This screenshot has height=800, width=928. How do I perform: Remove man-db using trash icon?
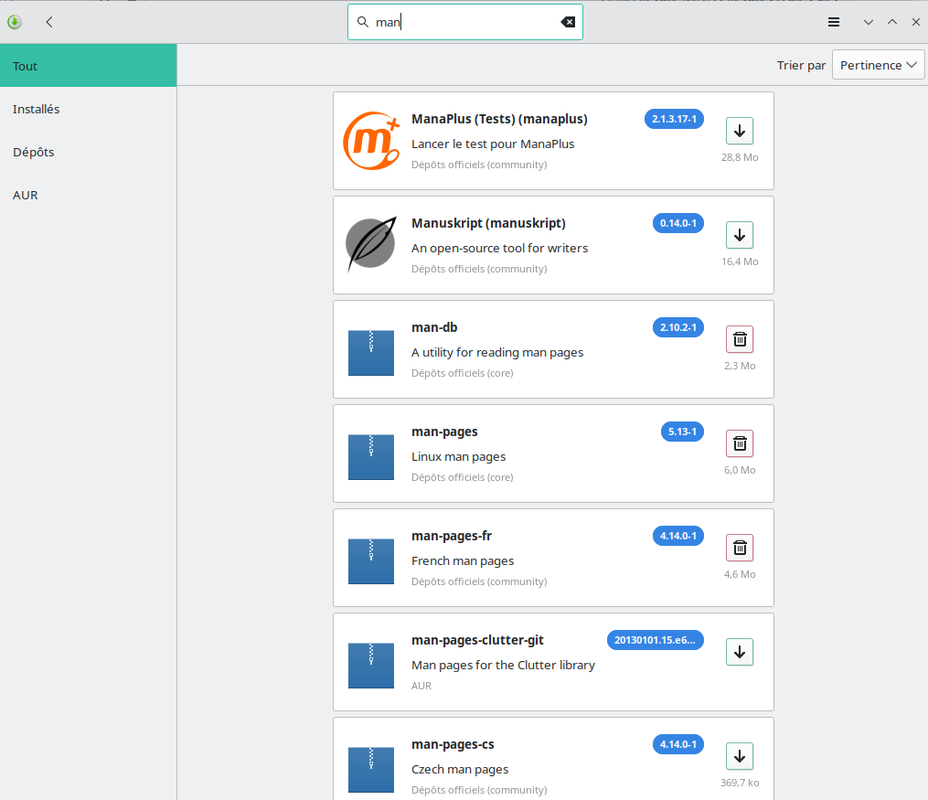pyautogui.click(x=739, y=339)
